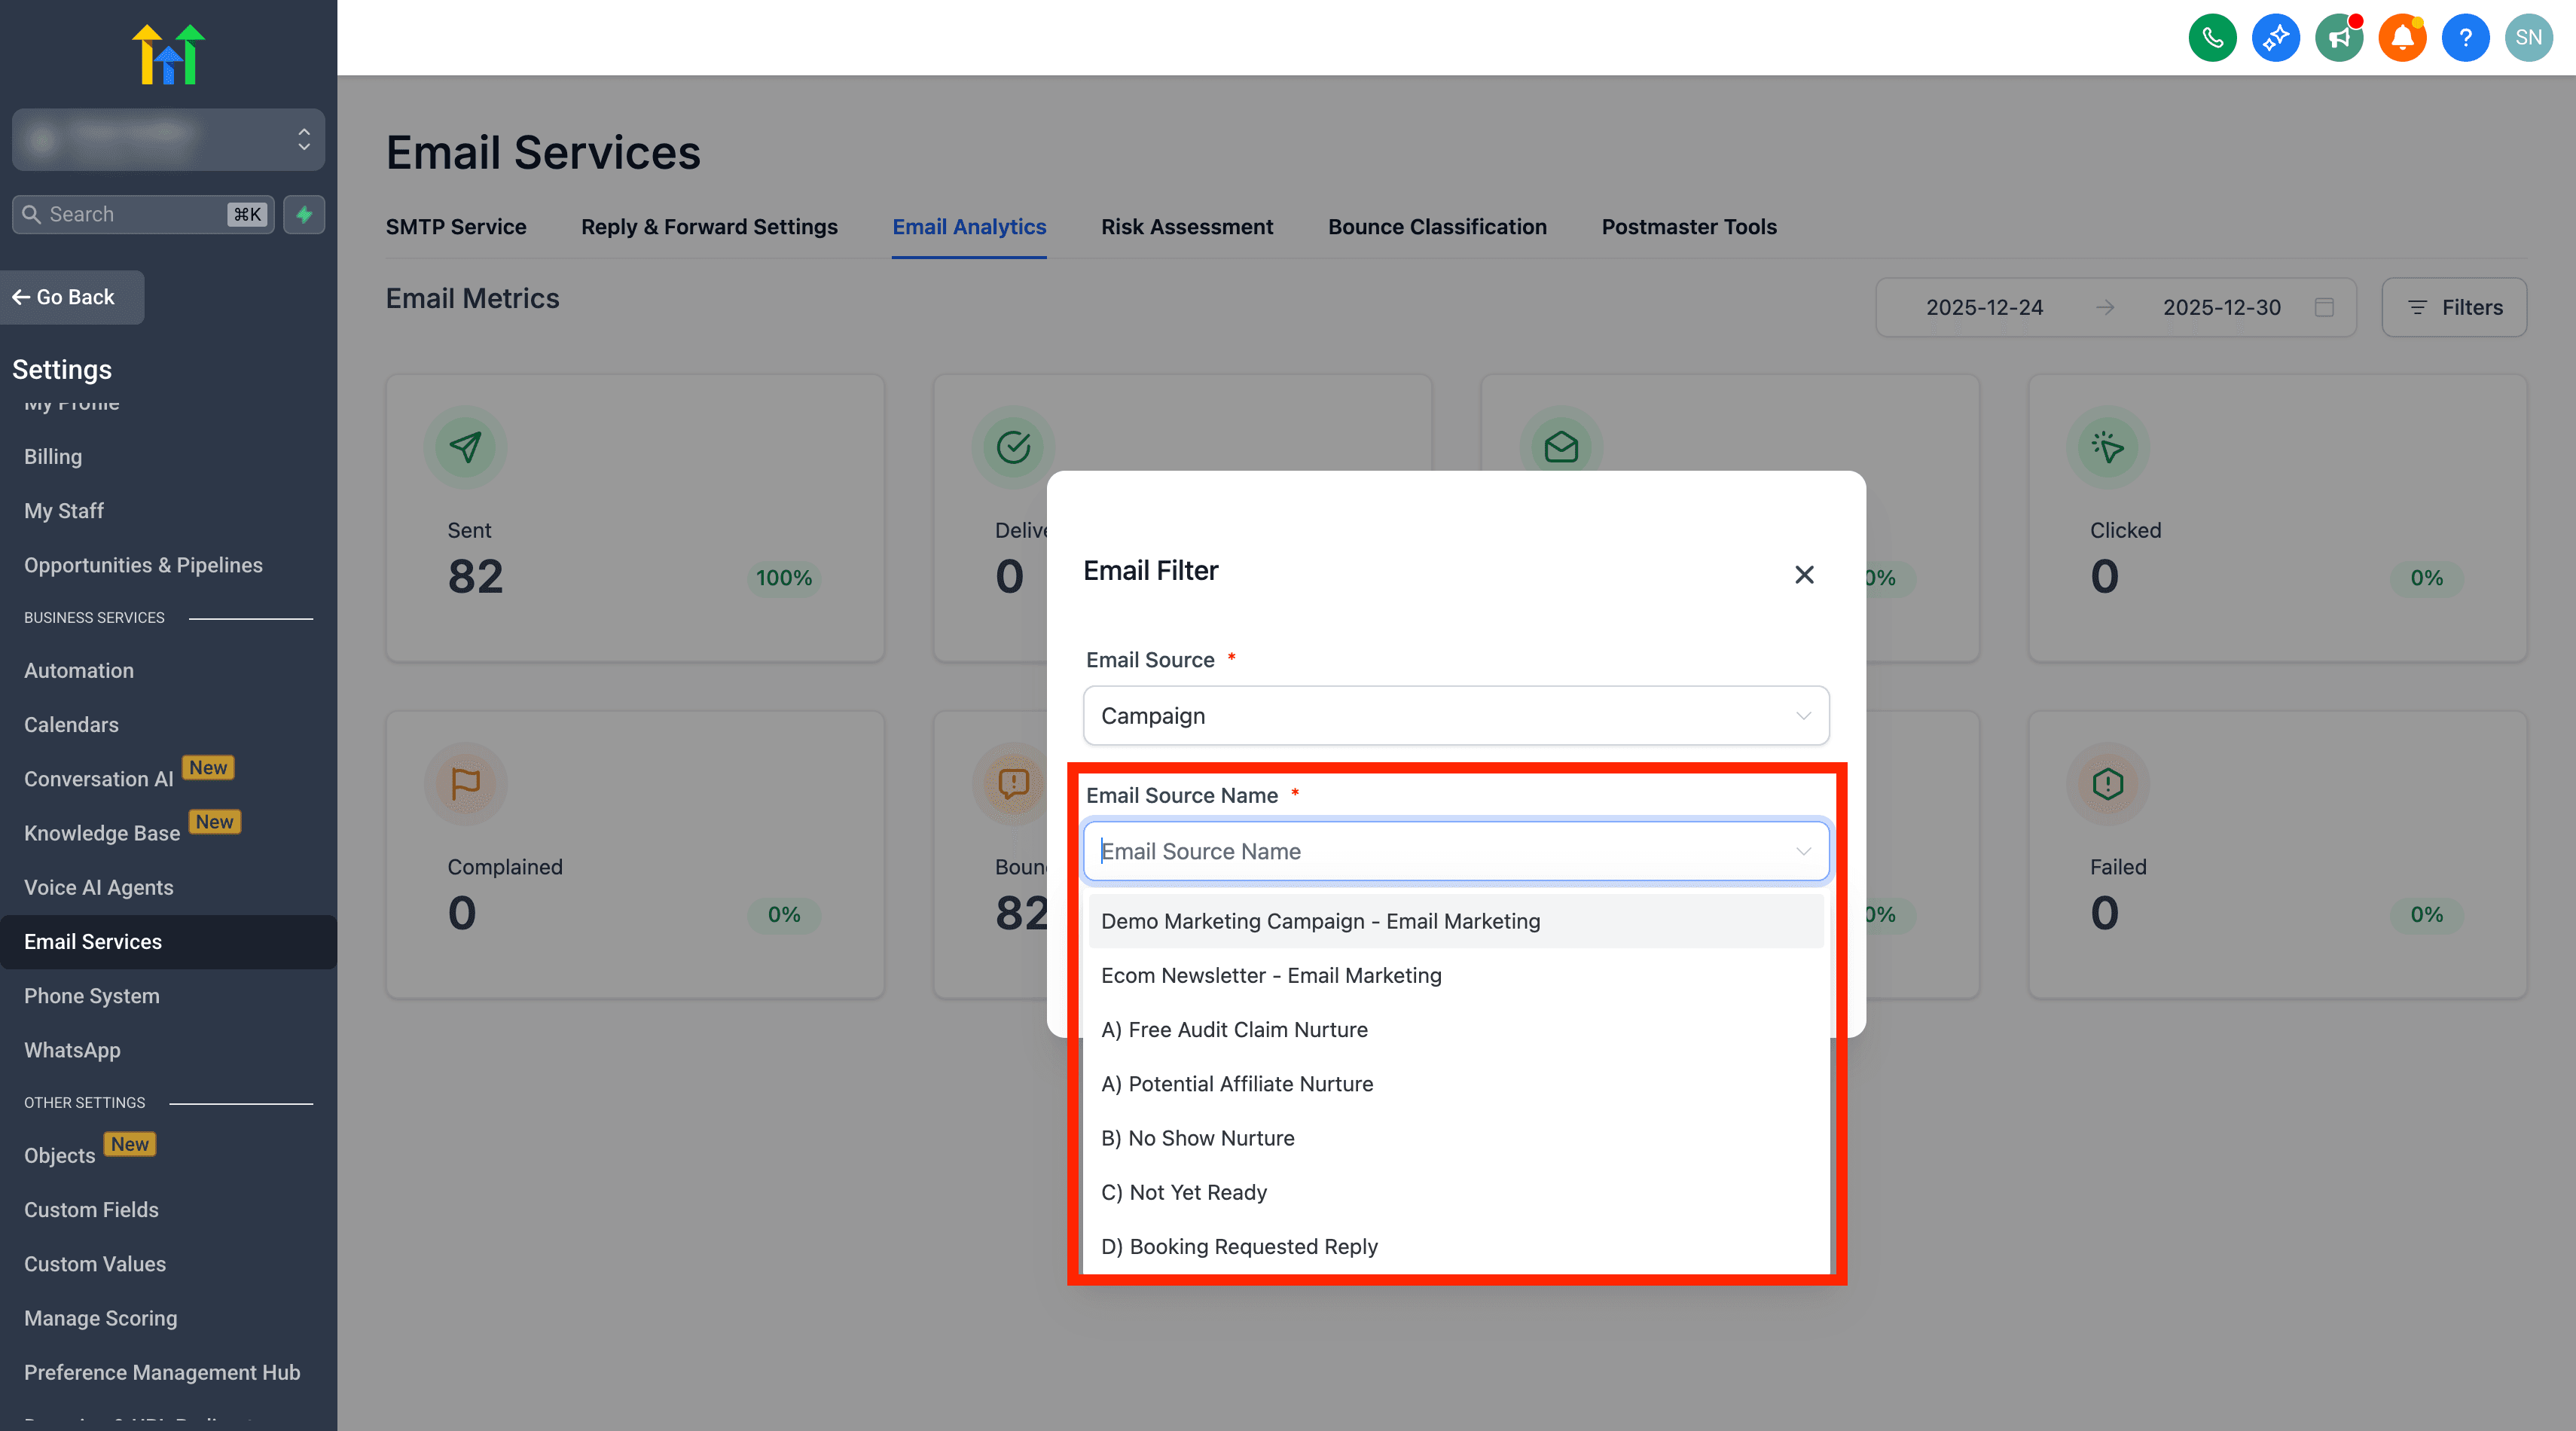Open the Email Source Name dropdown
This screenshot has height=1431, width=2576.
click(1455, 851)
